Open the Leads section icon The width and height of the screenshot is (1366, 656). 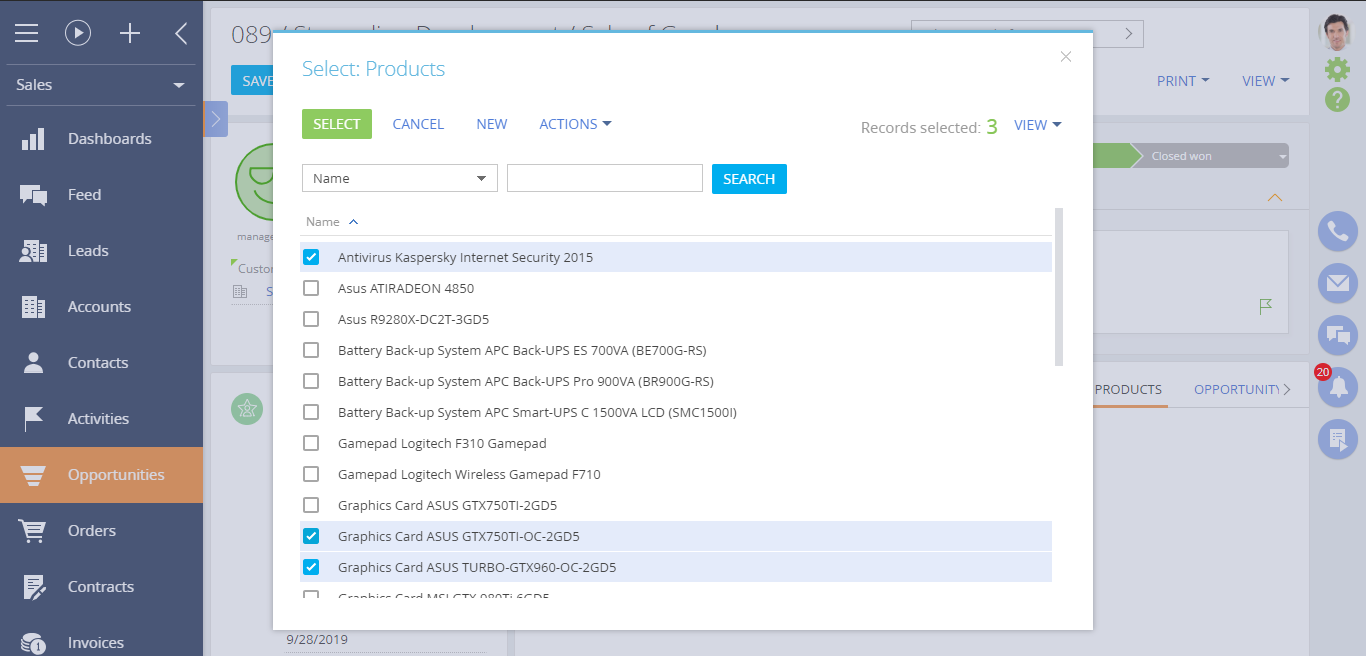point(33,251)
